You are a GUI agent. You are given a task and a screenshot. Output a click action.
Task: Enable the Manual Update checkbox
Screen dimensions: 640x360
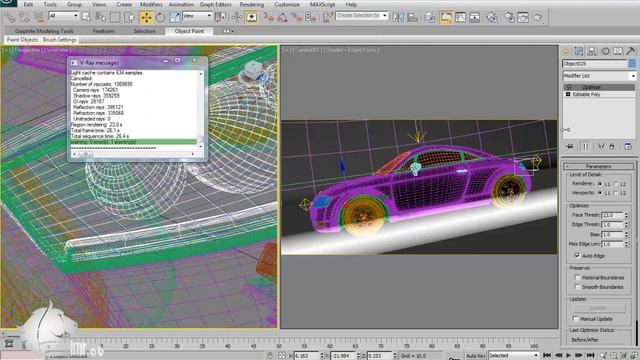point(576,319)
